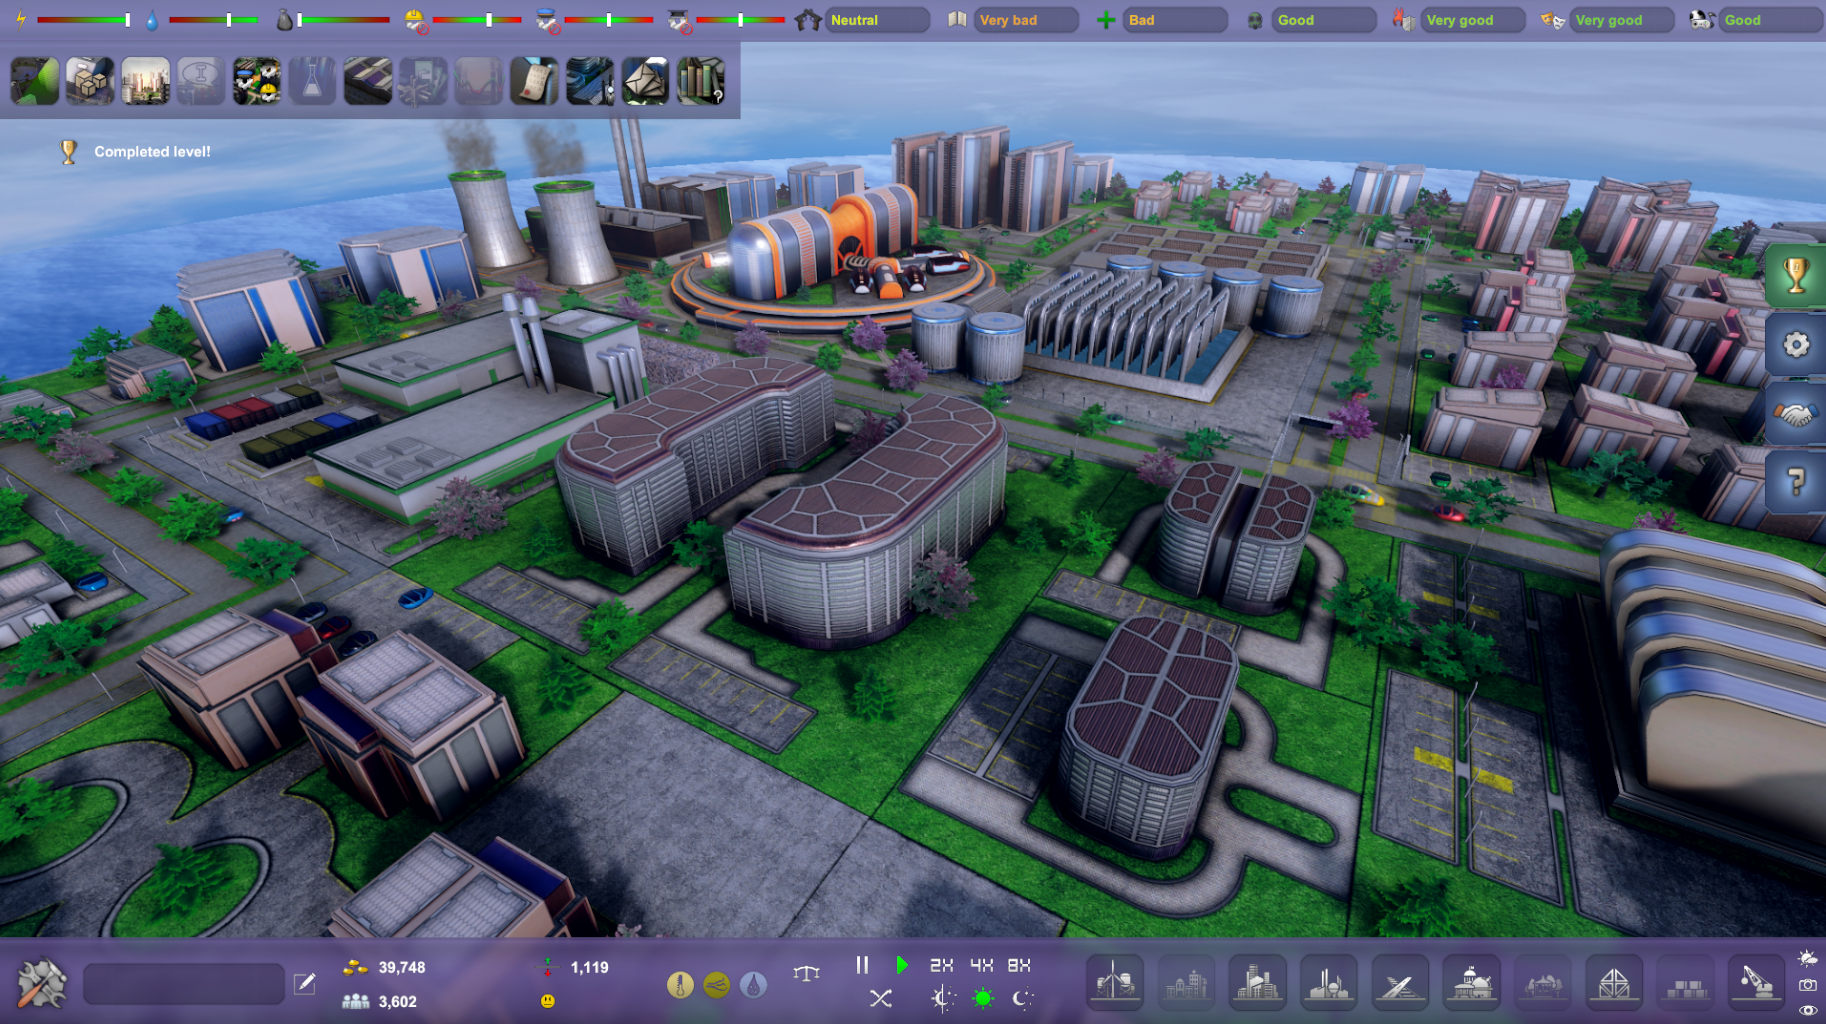Click the 3,602 population count
The width and height of the screenshot is (1826, 1024).
[397, 1001]
